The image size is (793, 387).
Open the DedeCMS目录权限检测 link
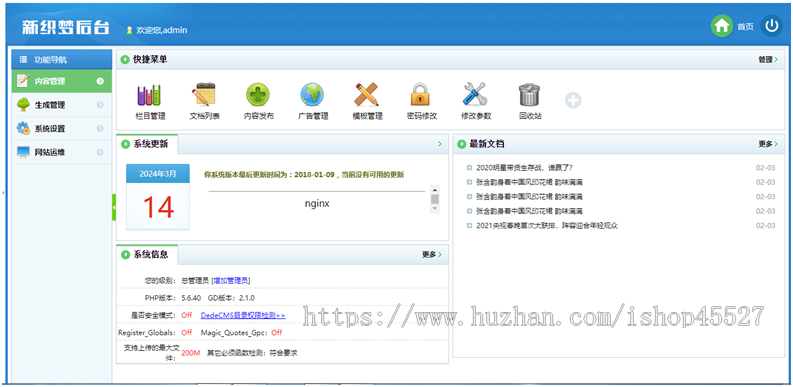(x=243, y=315)
